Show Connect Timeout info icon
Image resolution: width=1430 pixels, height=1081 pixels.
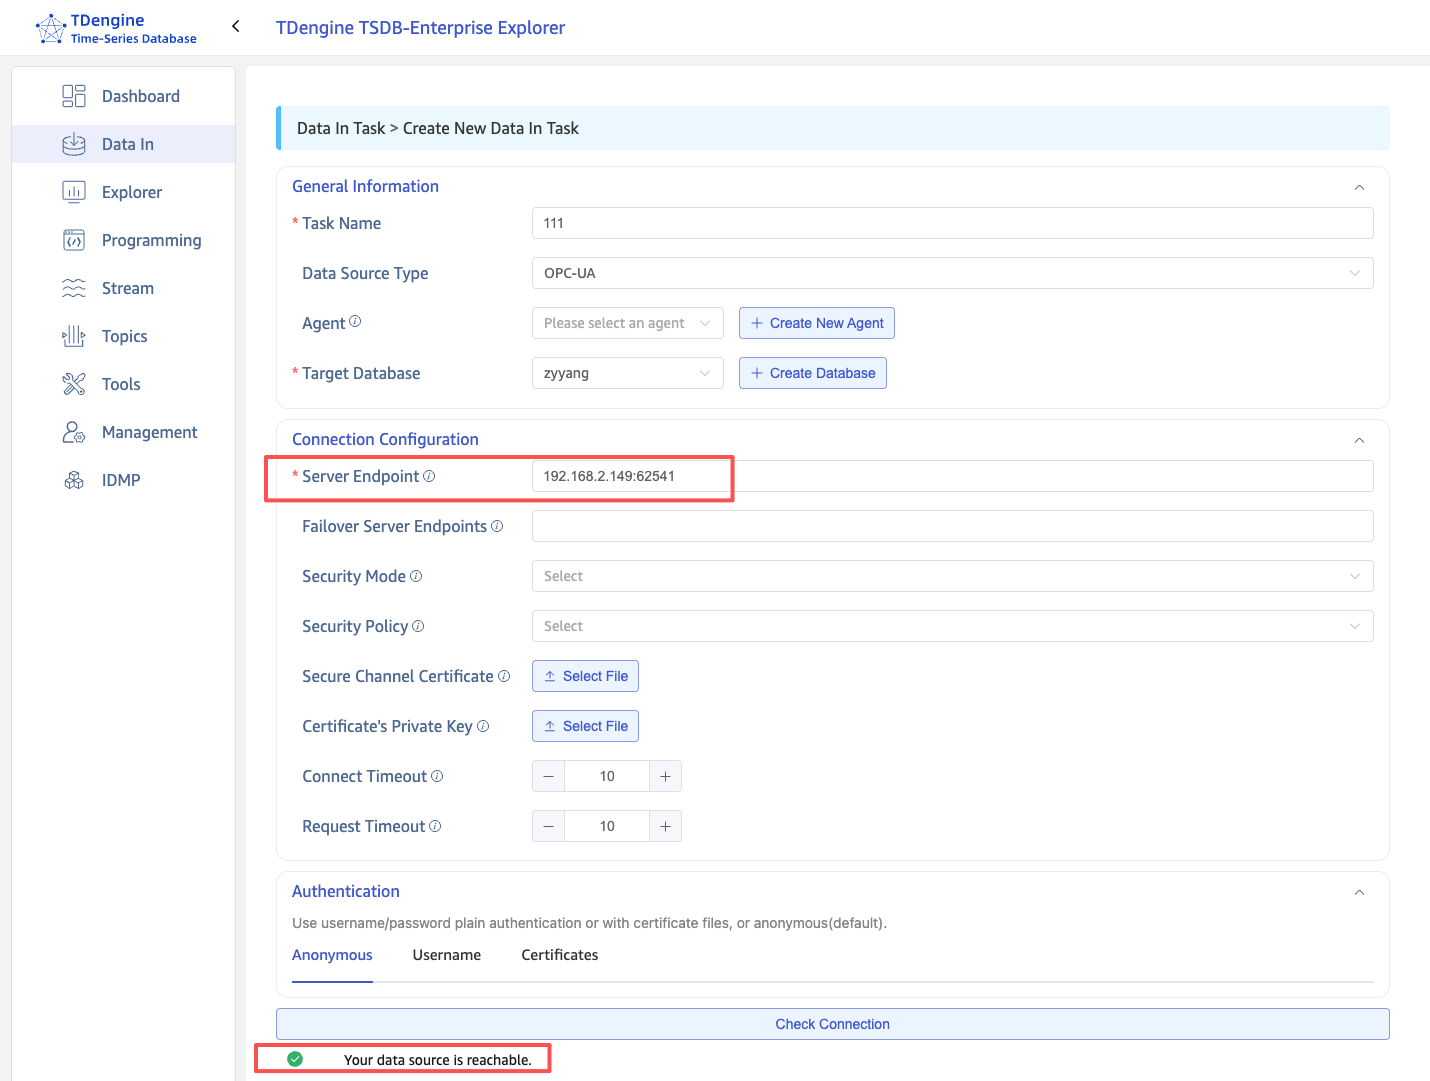coord(437,776)
